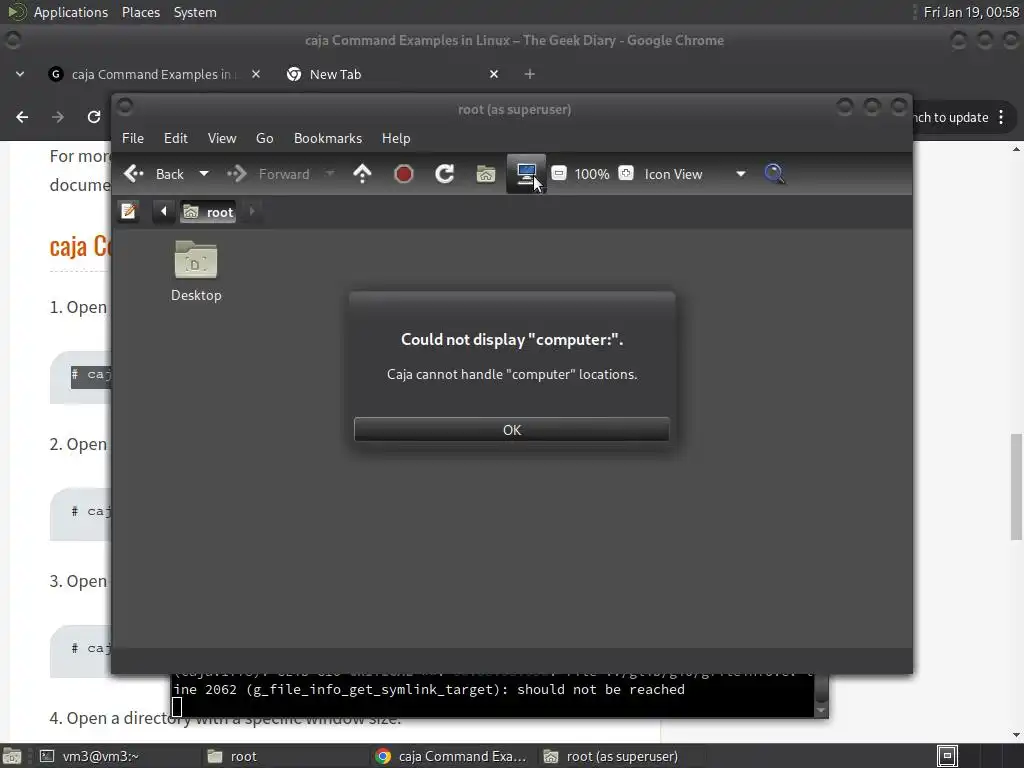Viewport: 1024px width, 768px height.
Task: Open the Go menu in Caja
Action: [x=264, y=138]
